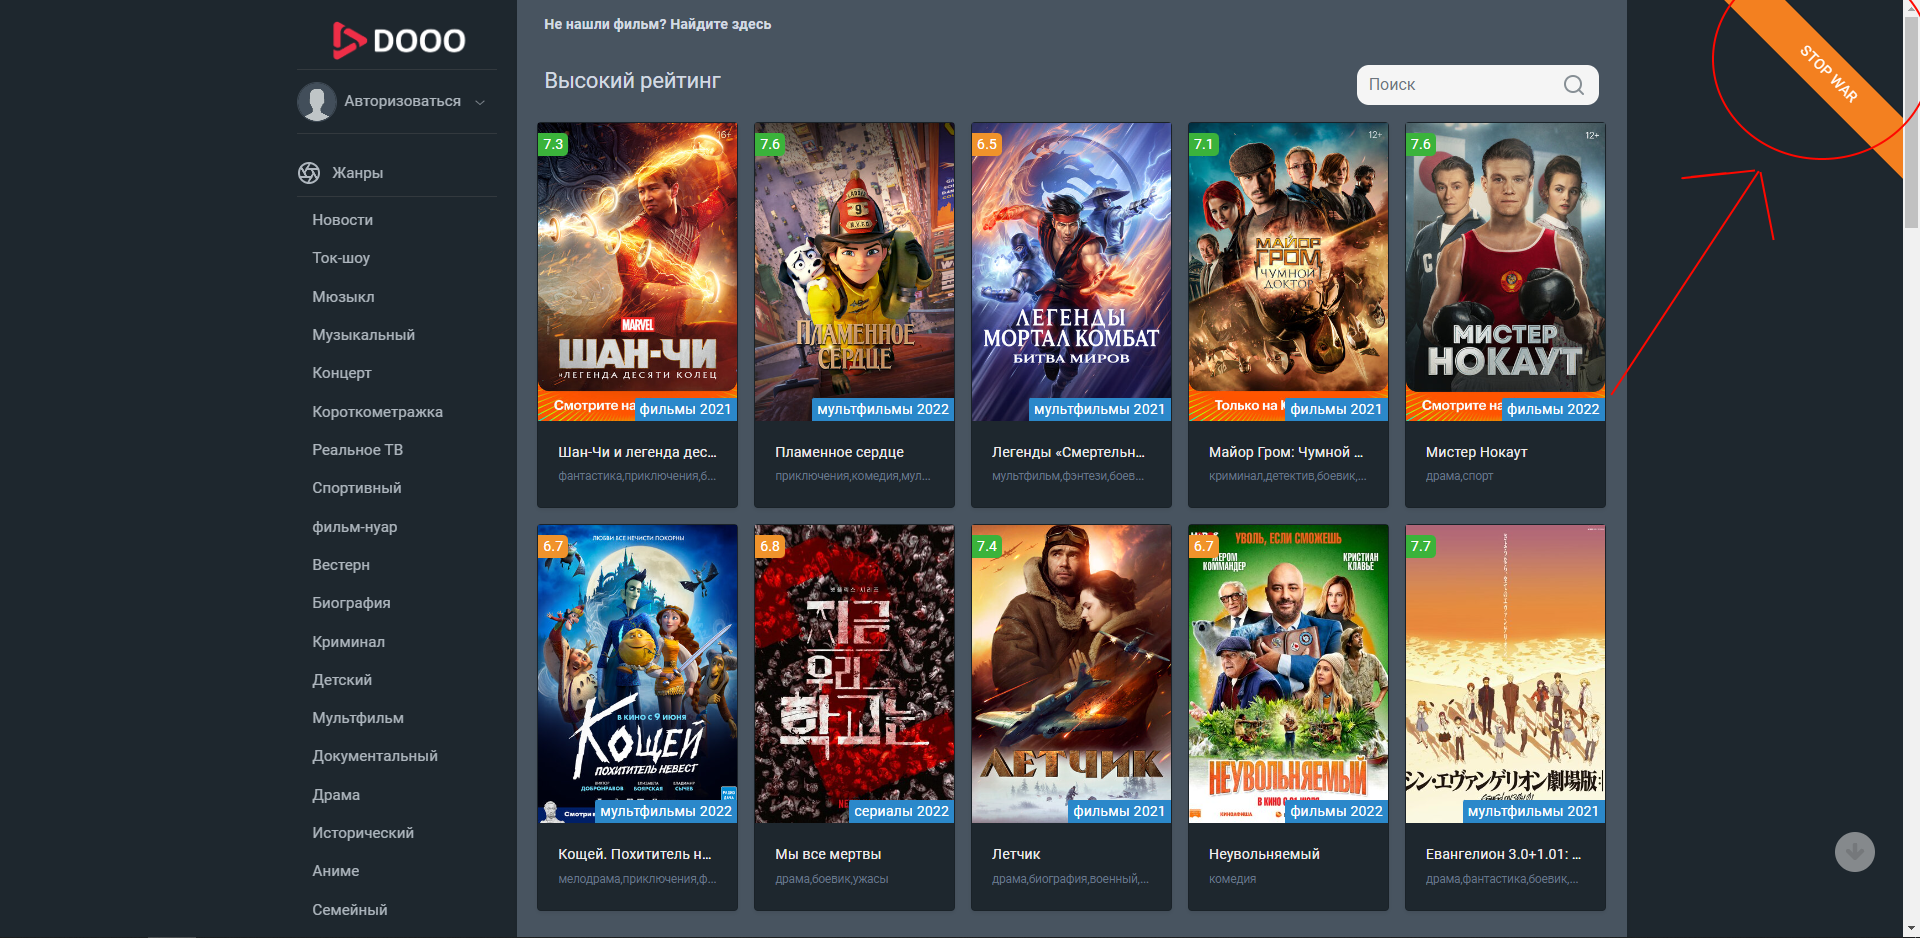The image size is (1920, 938).
Task: Click the STOP WAR corner ribbon
Action: 1830,75
